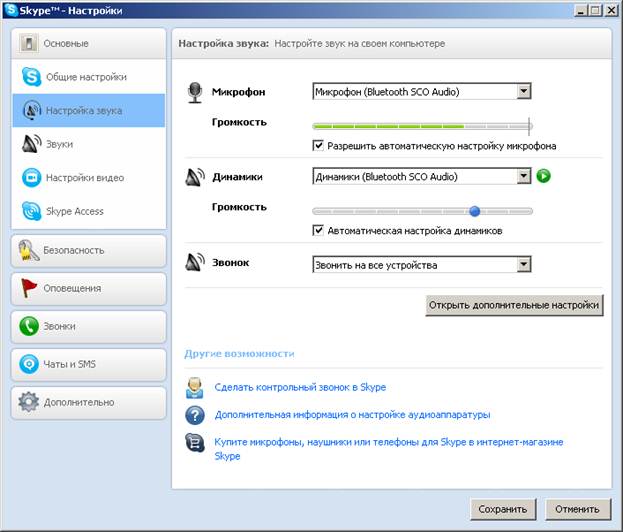Click the Другие возможности heading
The width and height of the screenshot is (623, 532).
[x=239, y=354]
